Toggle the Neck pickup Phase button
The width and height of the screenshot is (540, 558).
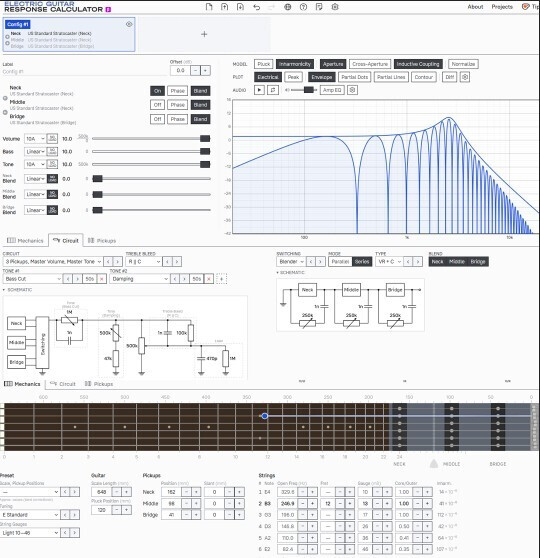coord(177,91)
